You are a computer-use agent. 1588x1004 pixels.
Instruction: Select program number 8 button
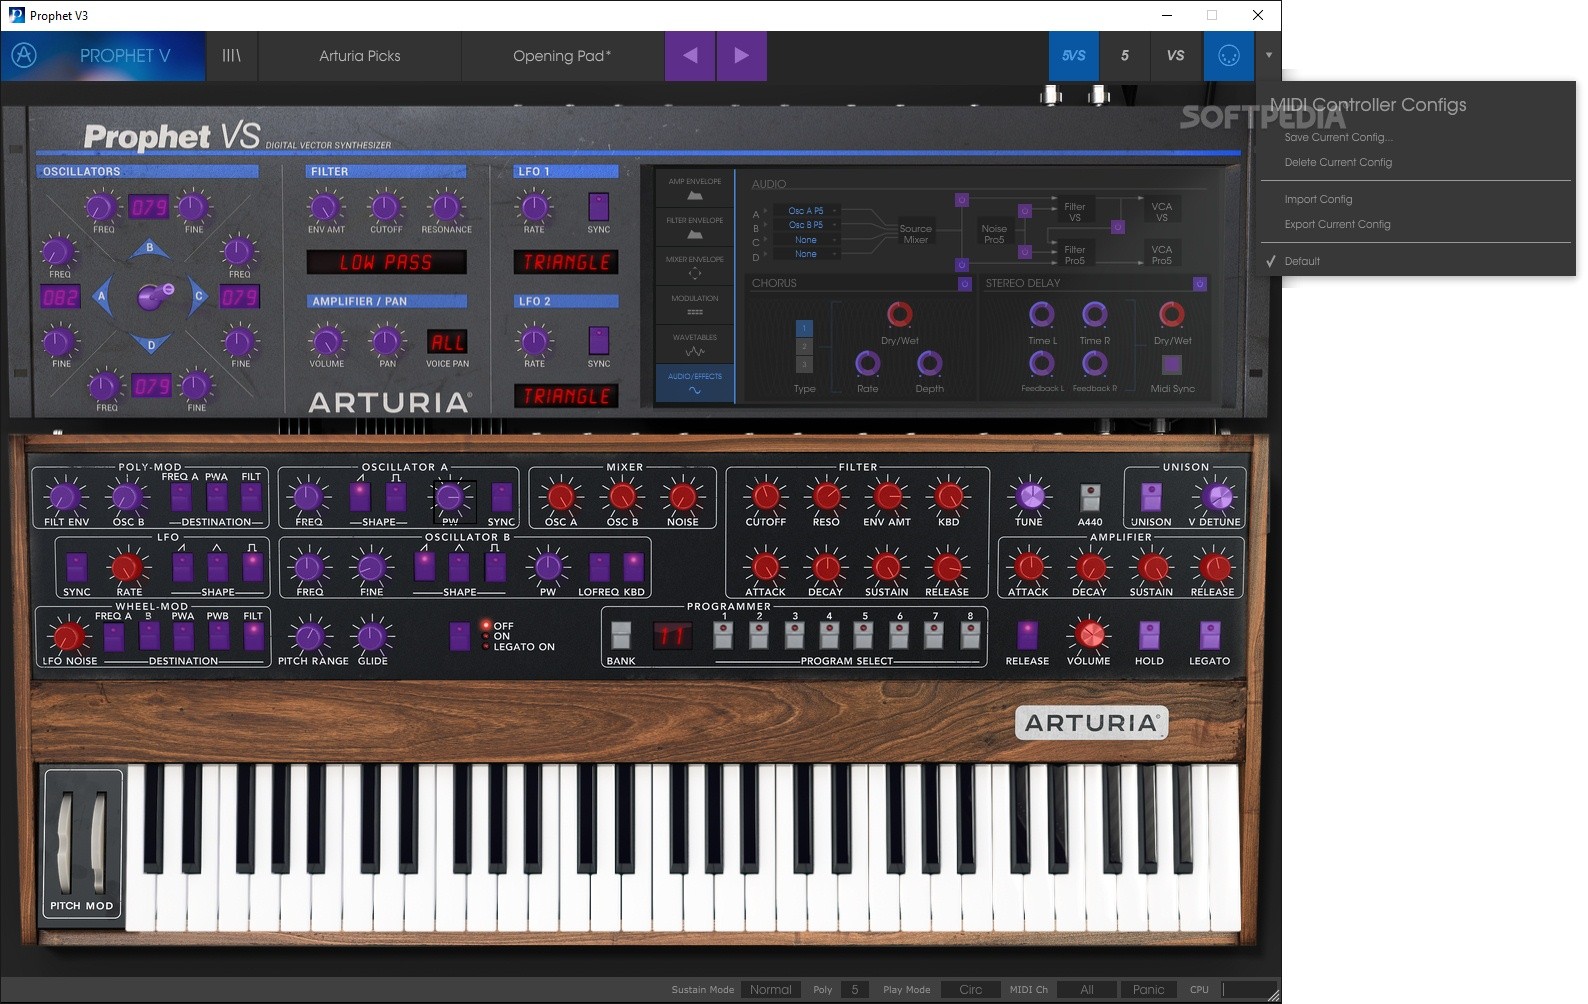point(969,635)
